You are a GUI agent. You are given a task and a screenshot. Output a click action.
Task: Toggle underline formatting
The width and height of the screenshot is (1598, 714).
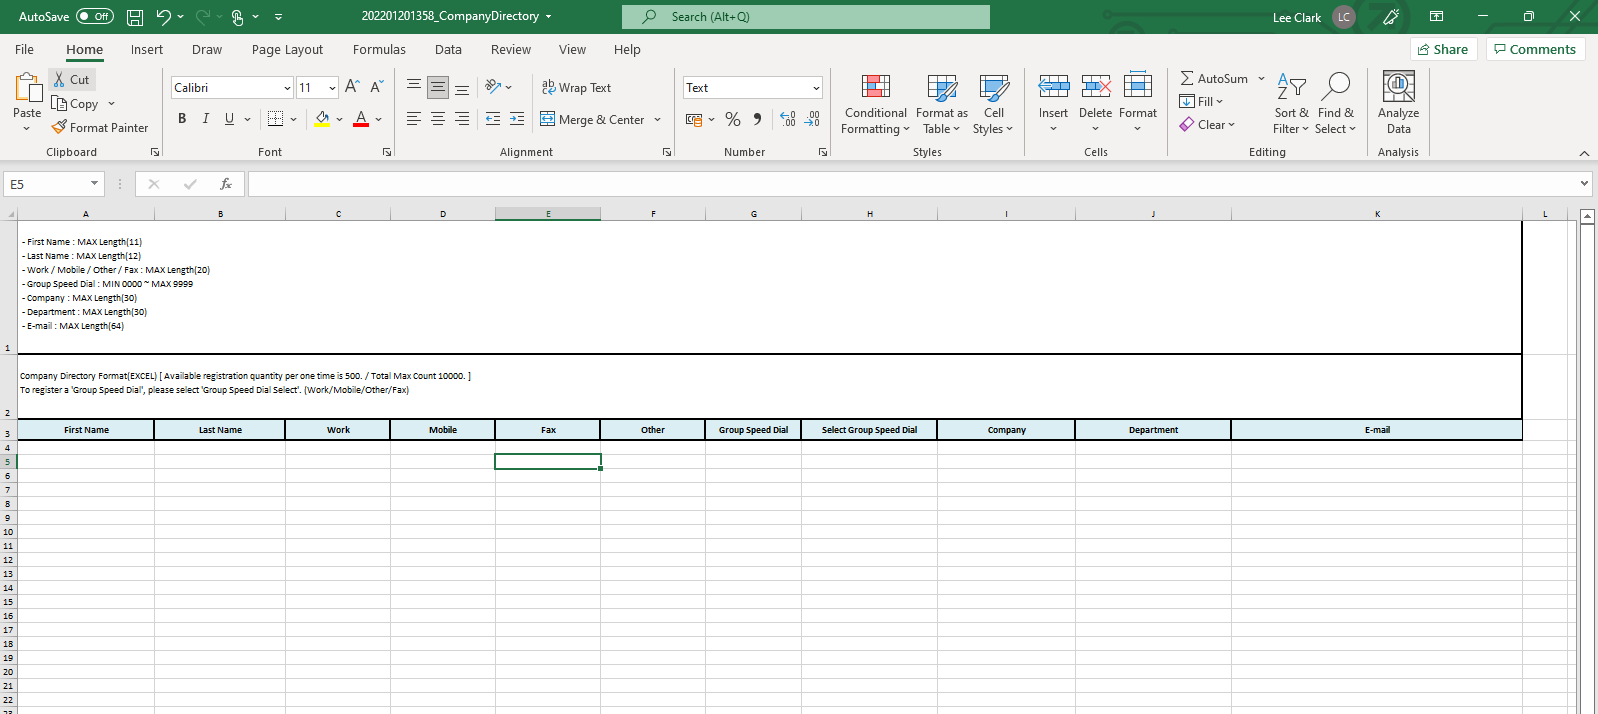coord(229,119)
